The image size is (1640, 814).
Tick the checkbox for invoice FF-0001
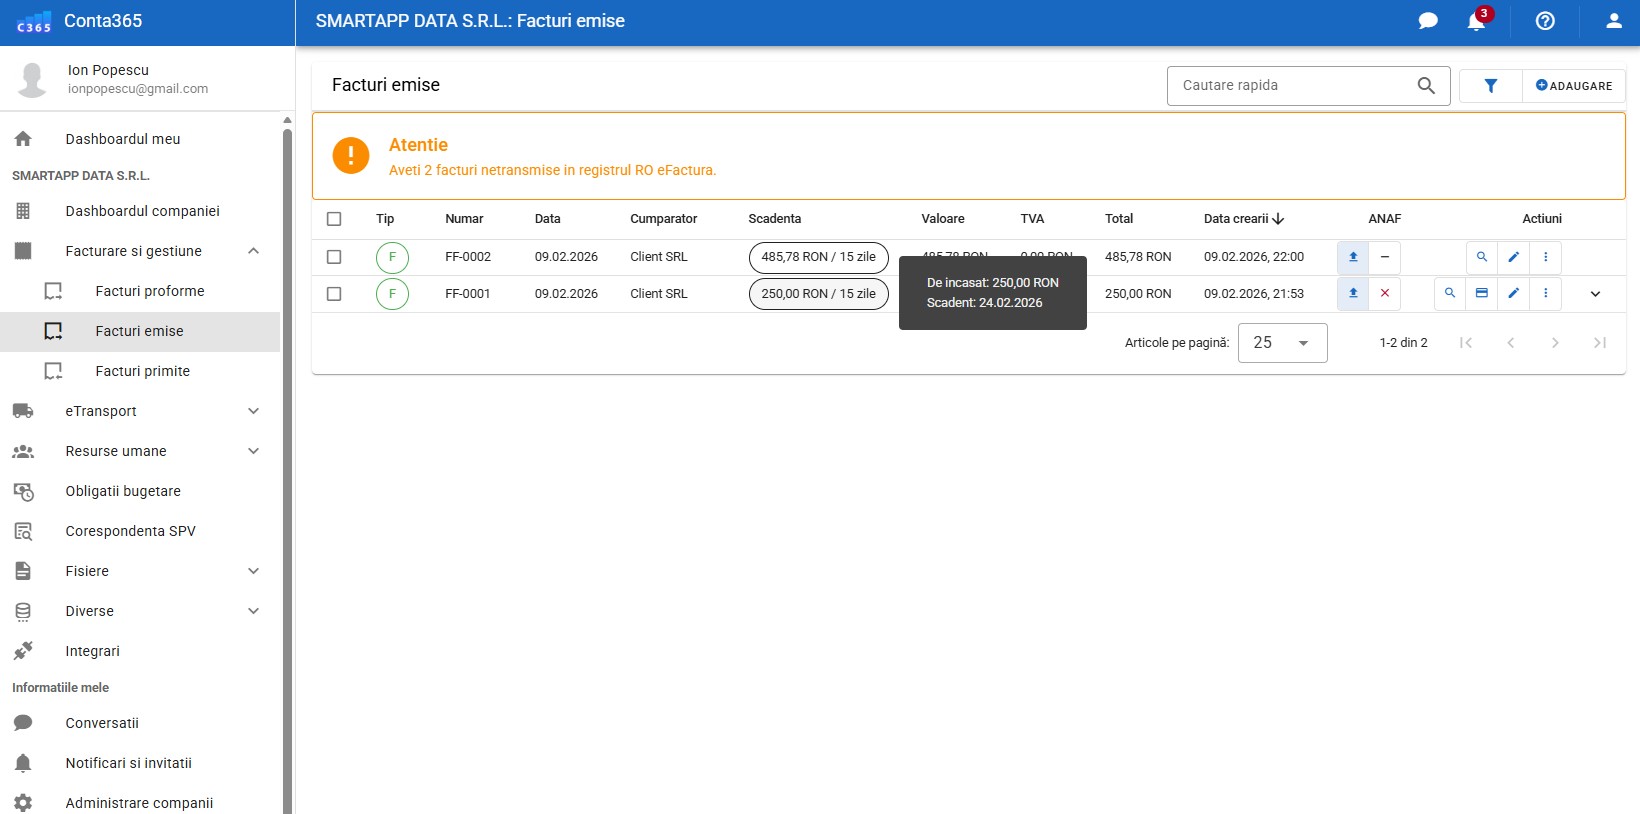coord(334,294)
